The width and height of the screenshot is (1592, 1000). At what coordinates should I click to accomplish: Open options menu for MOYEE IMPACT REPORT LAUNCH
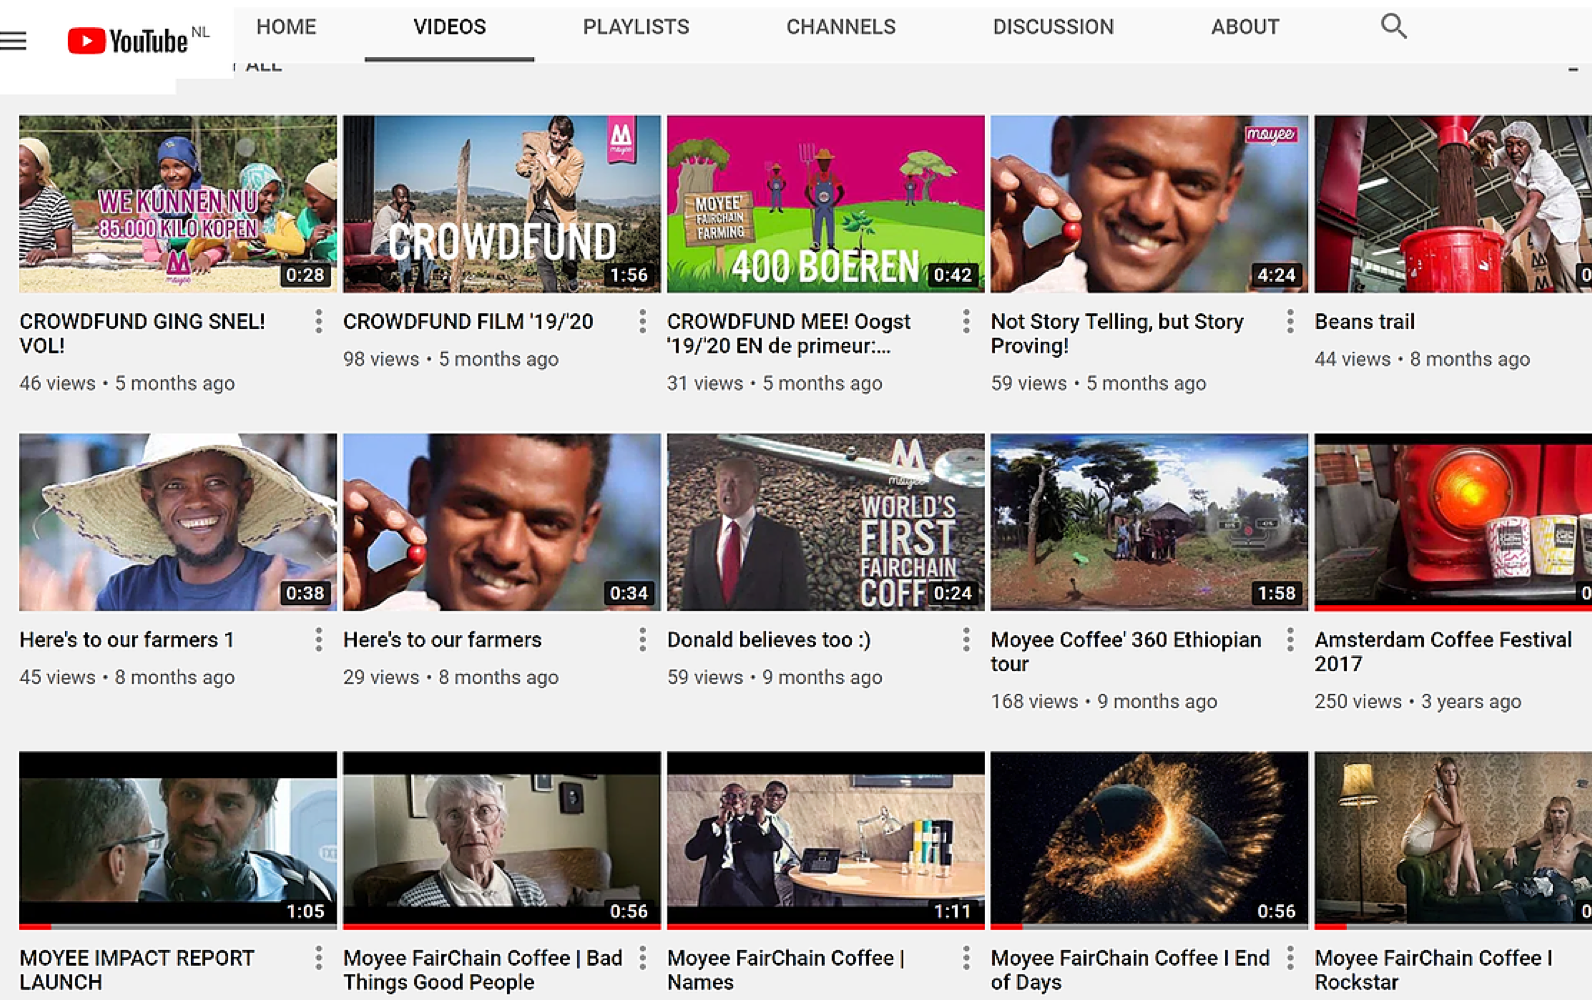click(318, 958)
